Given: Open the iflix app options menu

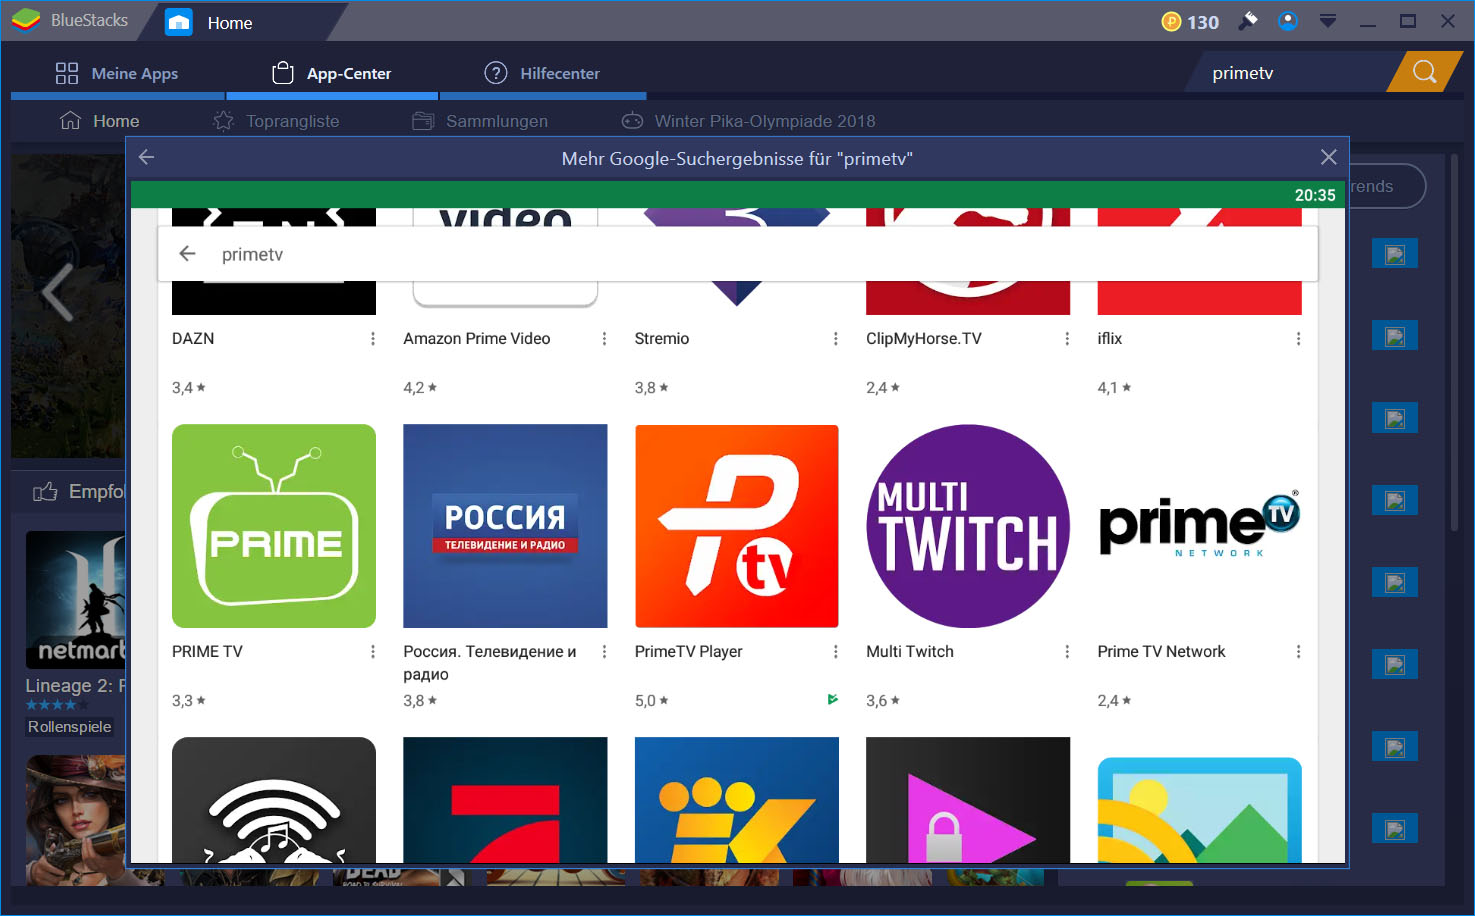Looking at the screenshot, I should coord(1298,339).
